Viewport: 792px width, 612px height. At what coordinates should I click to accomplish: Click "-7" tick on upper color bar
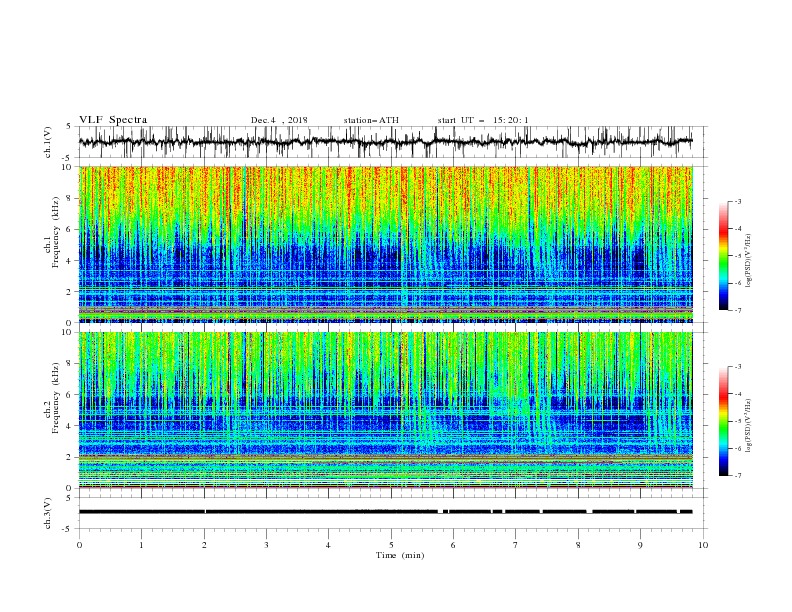coord(738,310)
